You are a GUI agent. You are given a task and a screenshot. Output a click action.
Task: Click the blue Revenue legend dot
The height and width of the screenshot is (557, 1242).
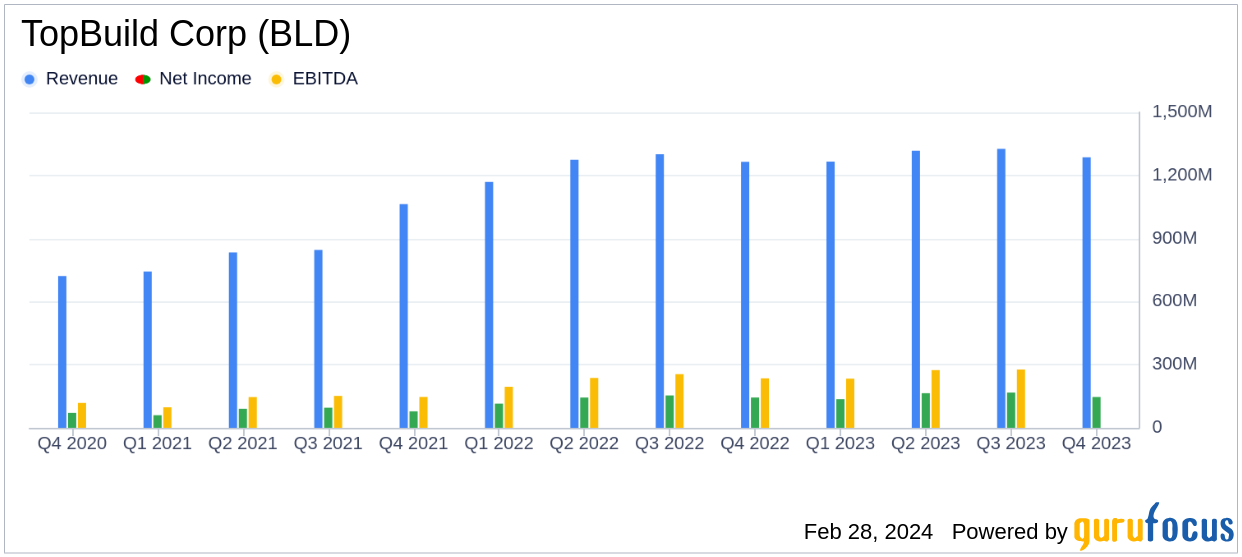[x=30, y=79]
